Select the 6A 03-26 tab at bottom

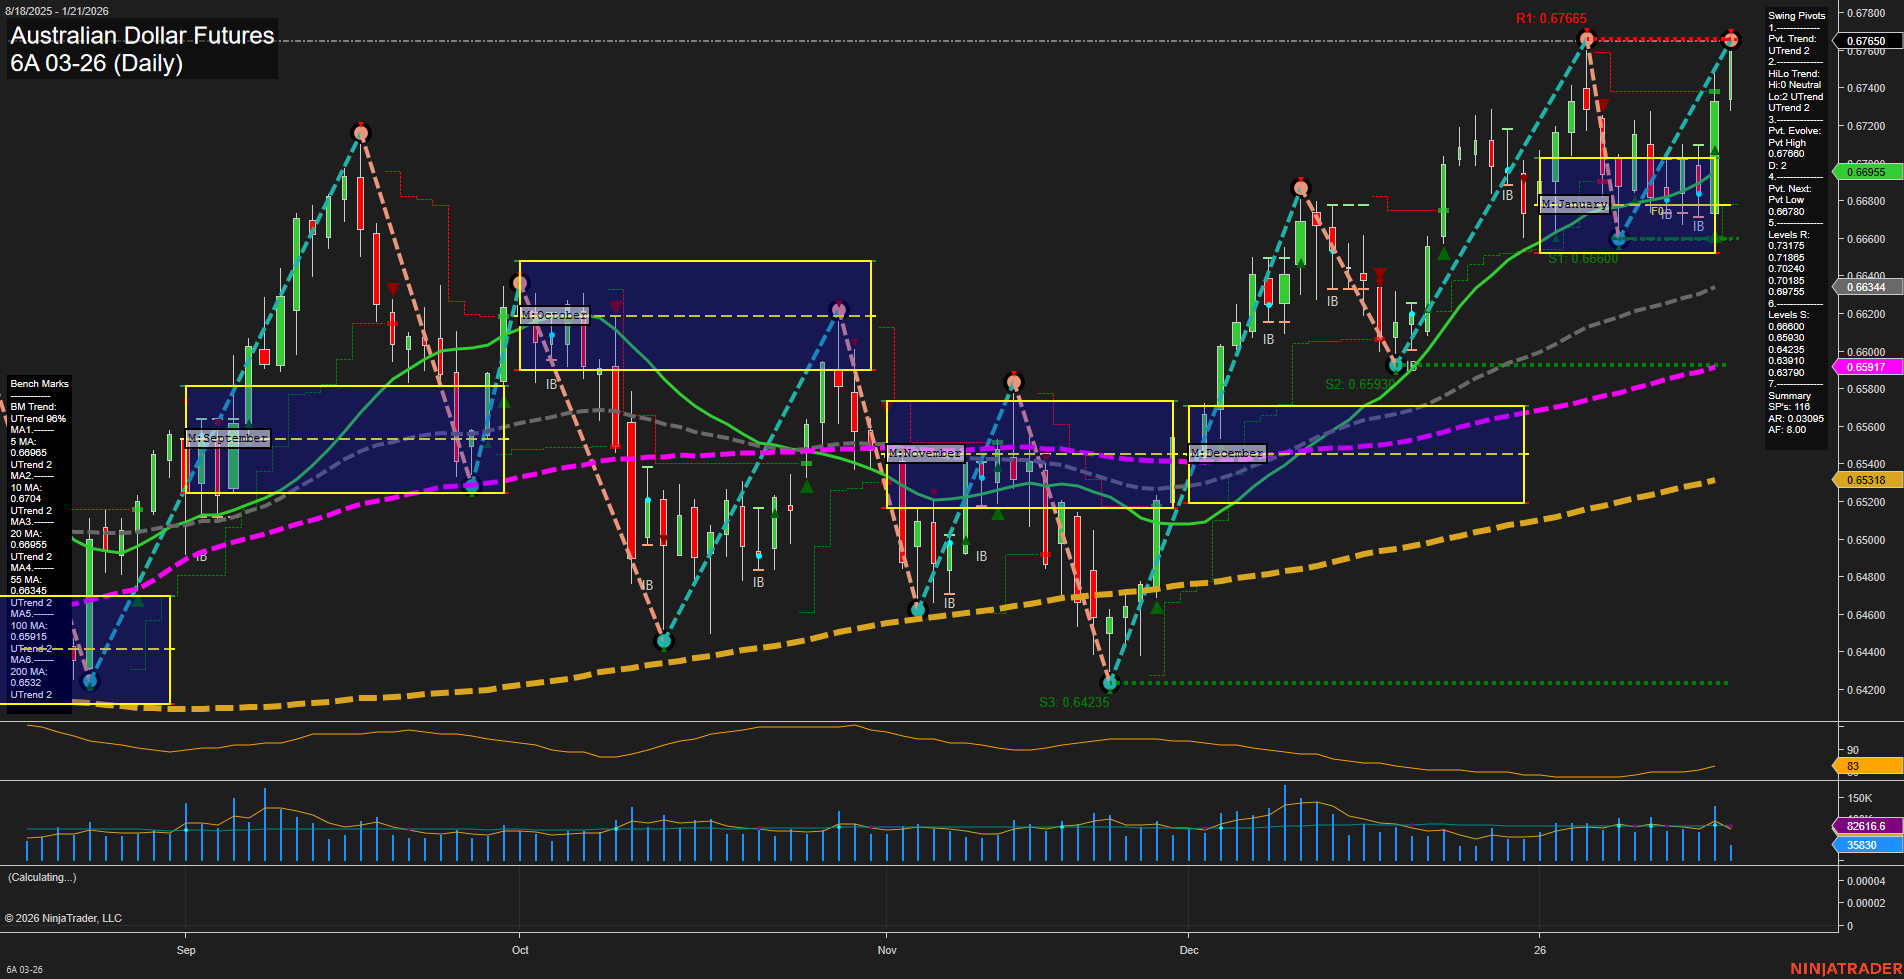(x=25, y=968)
